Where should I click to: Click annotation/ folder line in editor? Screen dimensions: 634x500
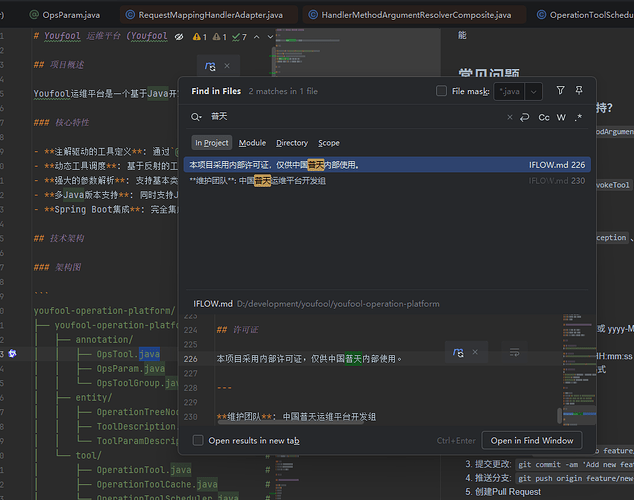(104, 340)
